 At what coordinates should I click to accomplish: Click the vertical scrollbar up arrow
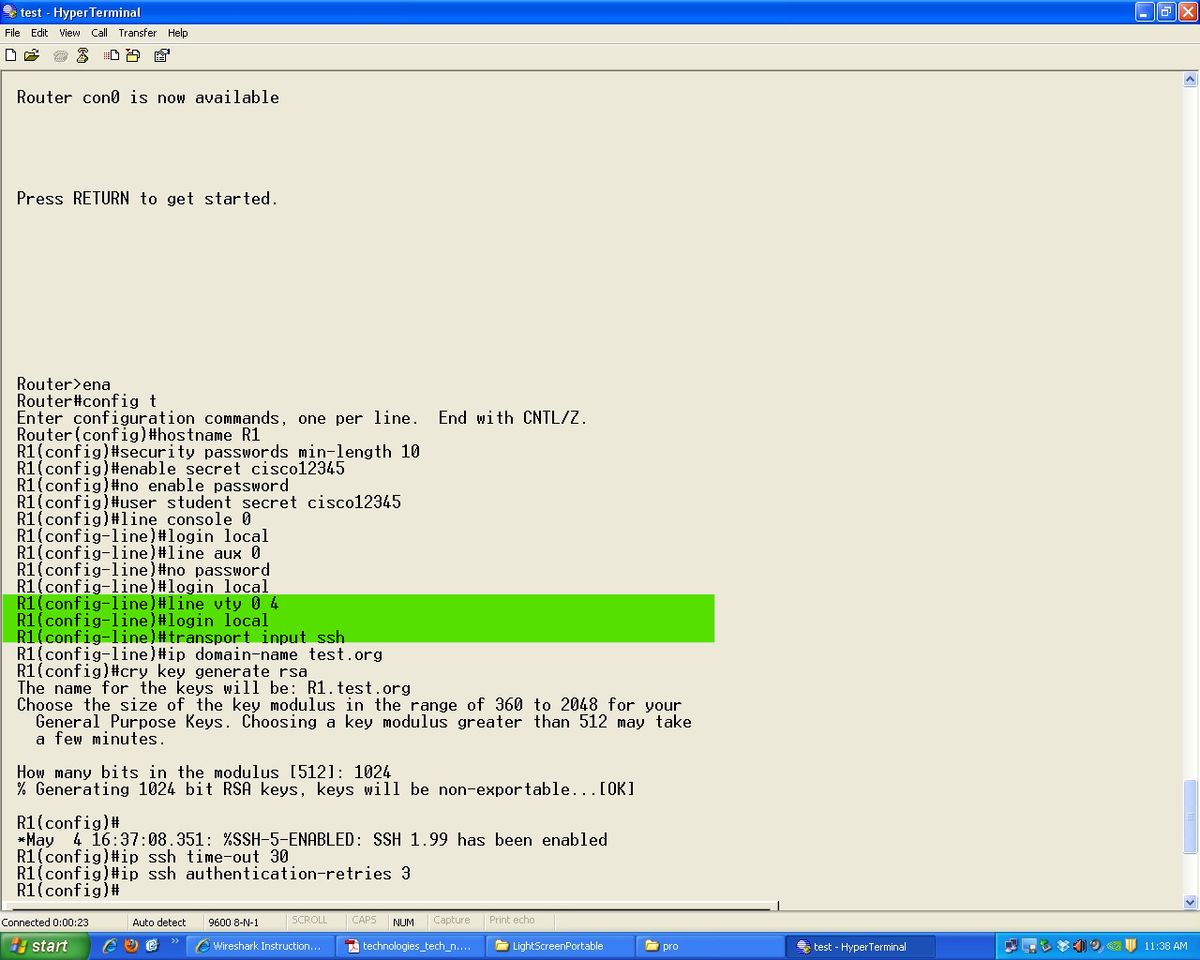click(x=1190, y=80)
